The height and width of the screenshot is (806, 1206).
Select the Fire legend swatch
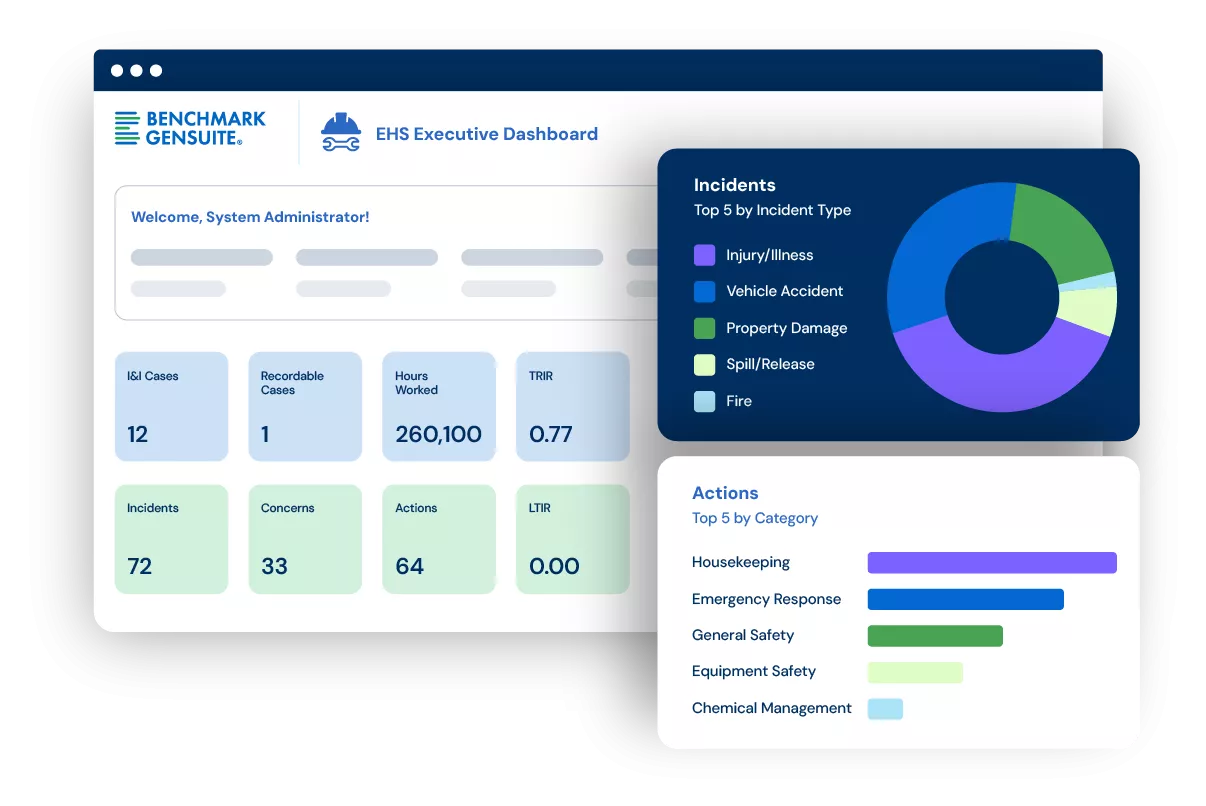(x=705, y=401)
